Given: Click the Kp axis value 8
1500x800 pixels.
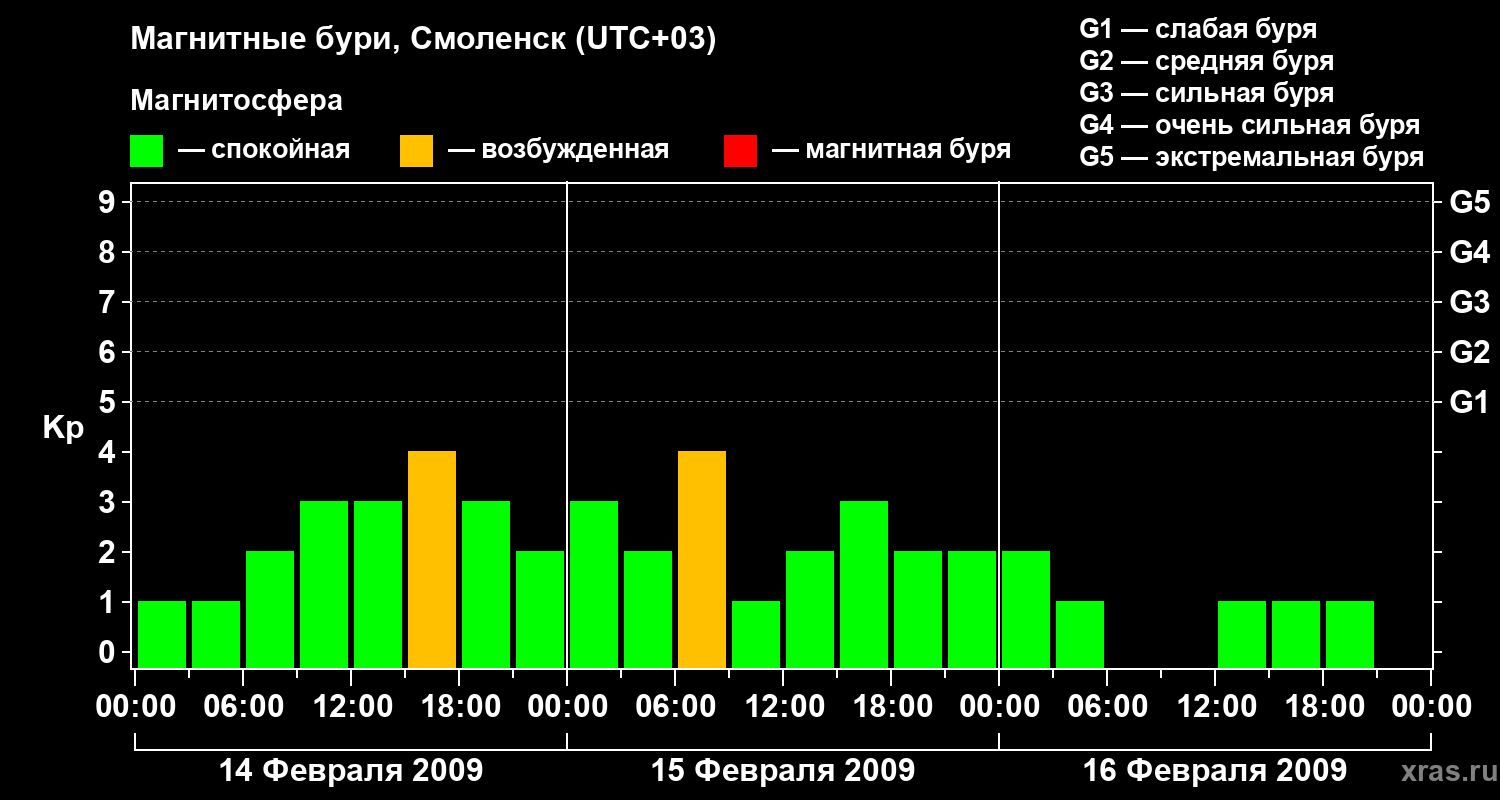Looking at the screenshot, I should 109,252.
